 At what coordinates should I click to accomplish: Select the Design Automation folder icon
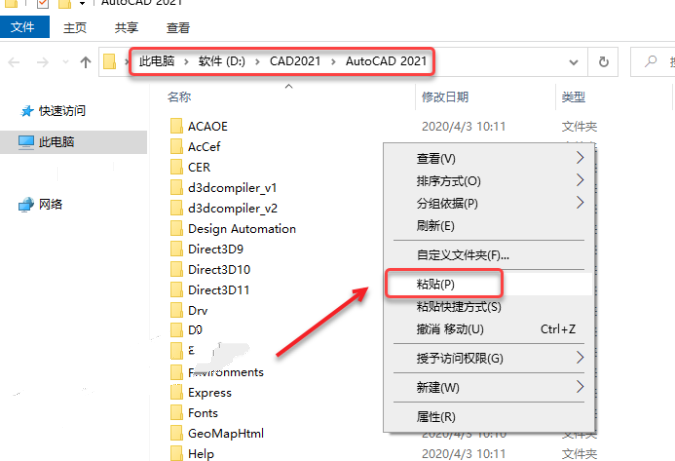(176, 229)
